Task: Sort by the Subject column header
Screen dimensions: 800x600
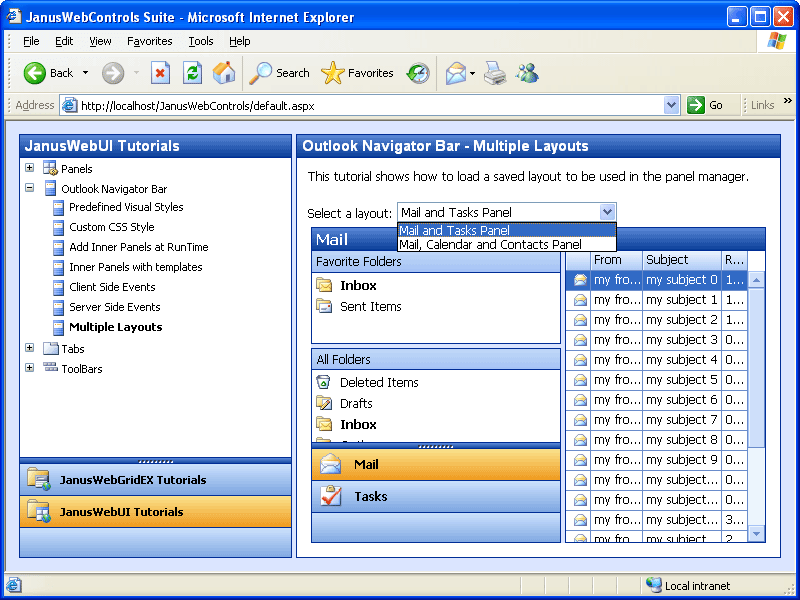Action: click(x=682, y=260)
